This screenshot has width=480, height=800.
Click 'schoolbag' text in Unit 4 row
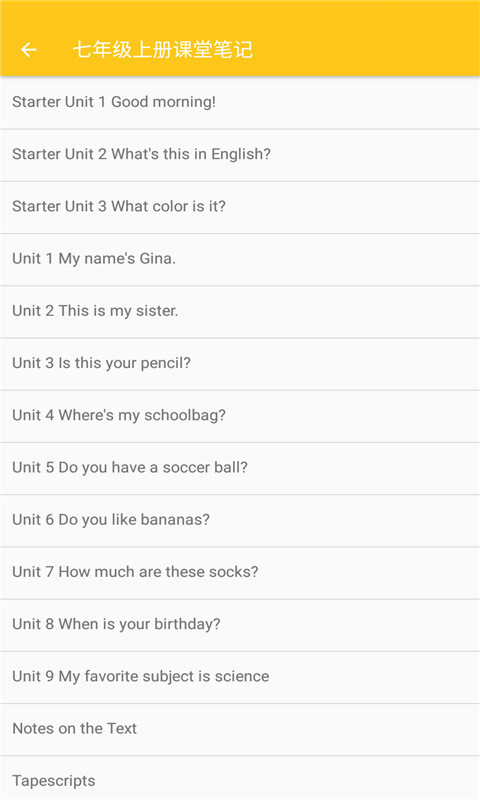tap(185, 415)
